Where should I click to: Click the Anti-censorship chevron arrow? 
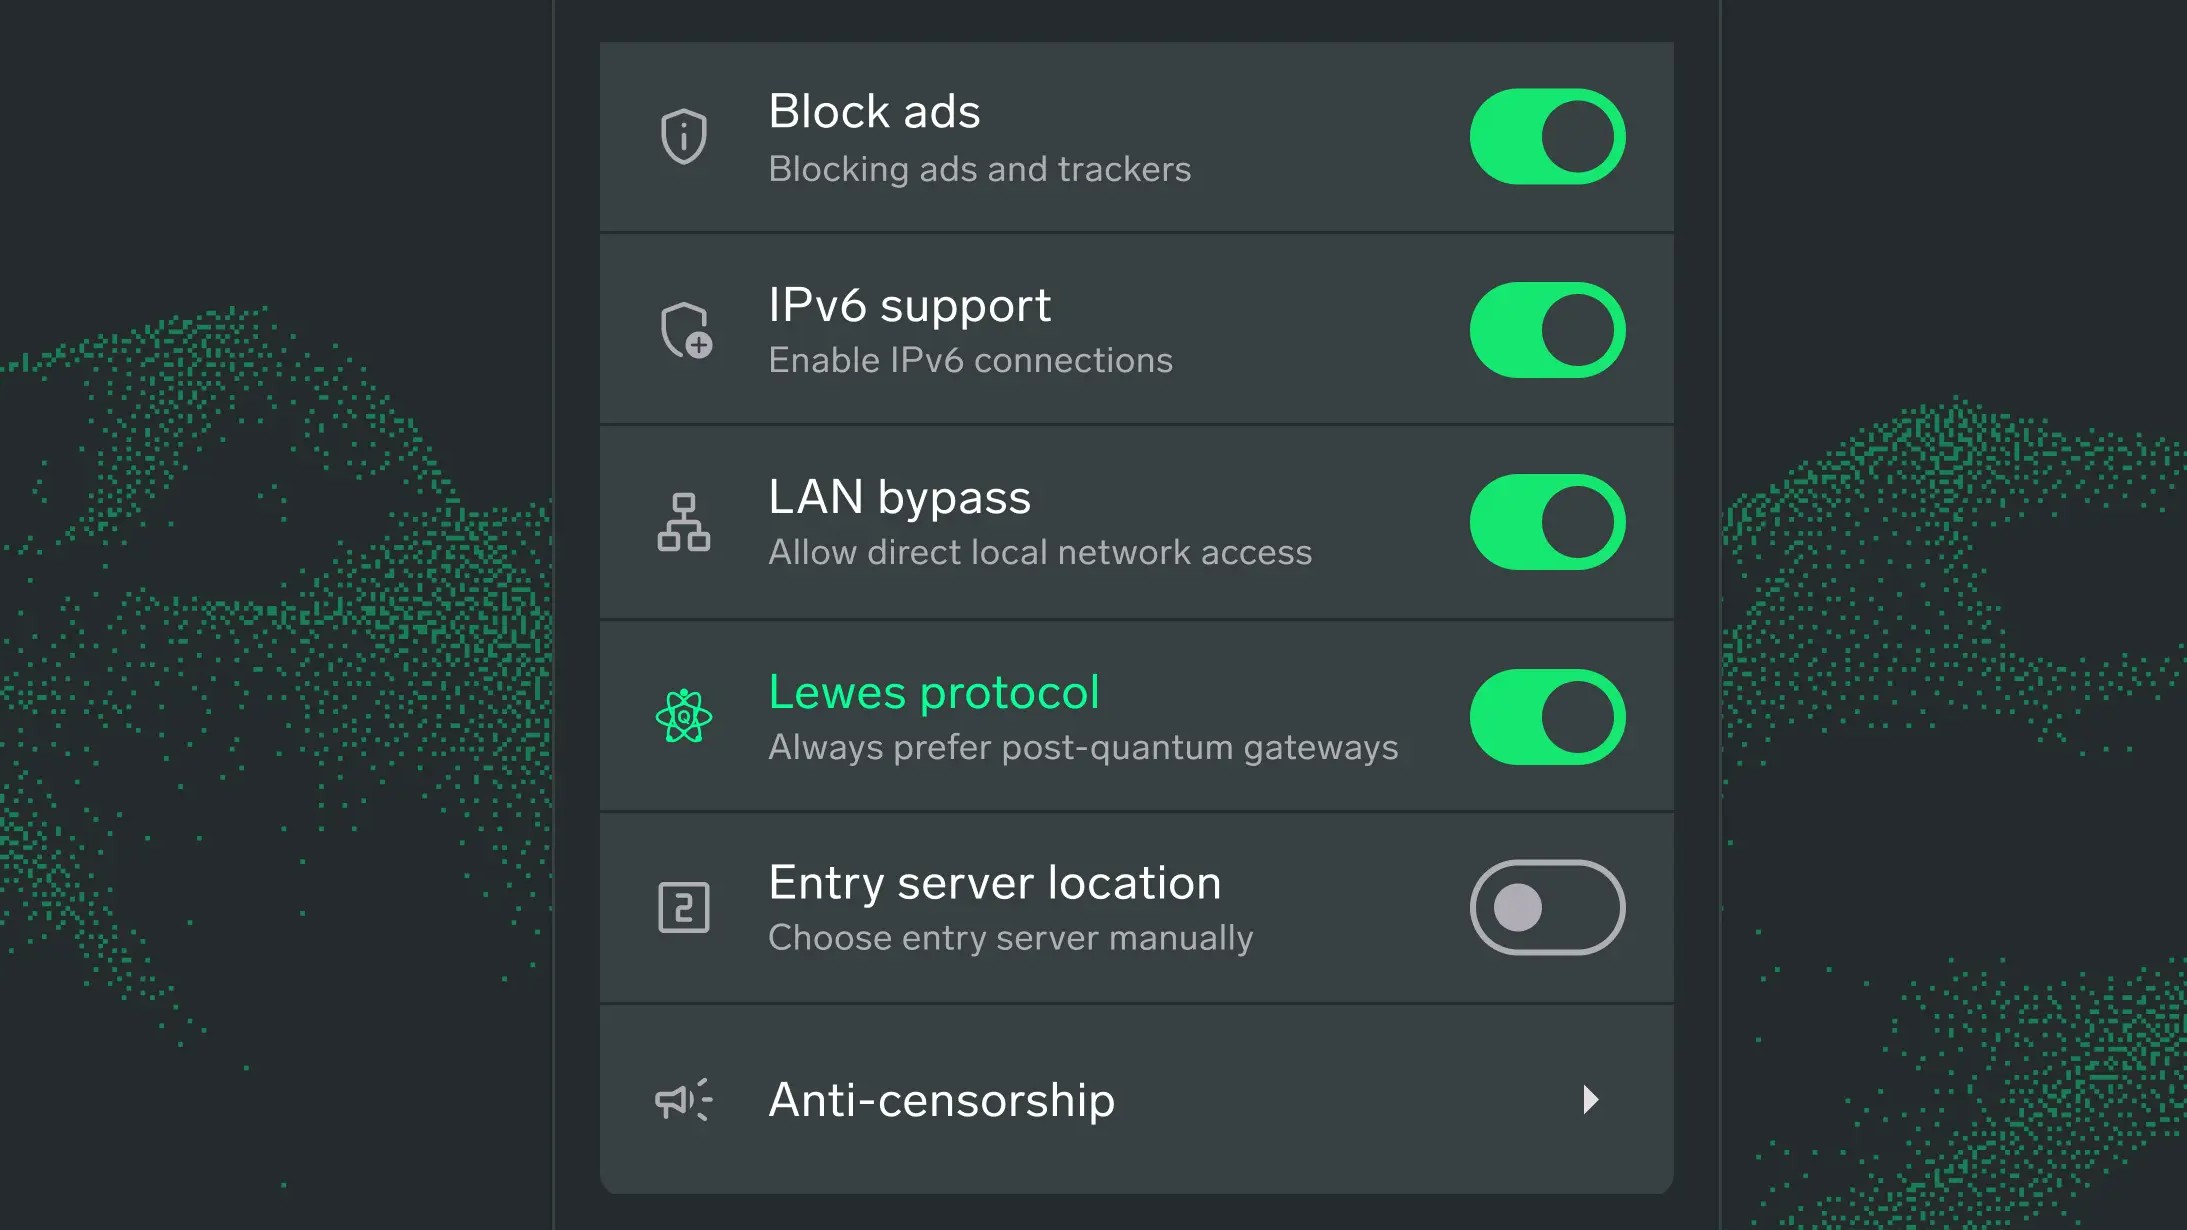pos(1591,1100)
